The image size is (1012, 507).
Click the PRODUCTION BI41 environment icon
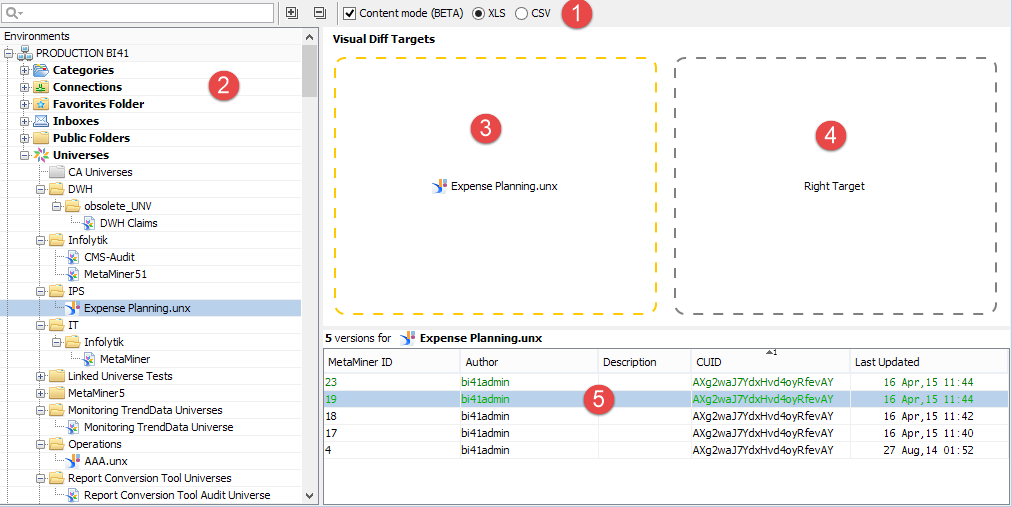(25, 53)
